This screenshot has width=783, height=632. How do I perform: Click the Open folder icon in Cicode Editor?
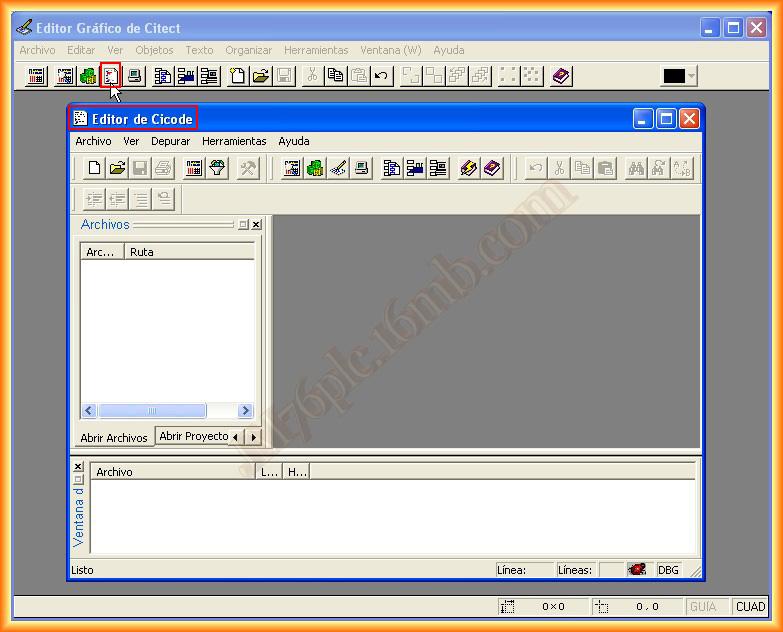pyautogui.click(x=117, y=168)
